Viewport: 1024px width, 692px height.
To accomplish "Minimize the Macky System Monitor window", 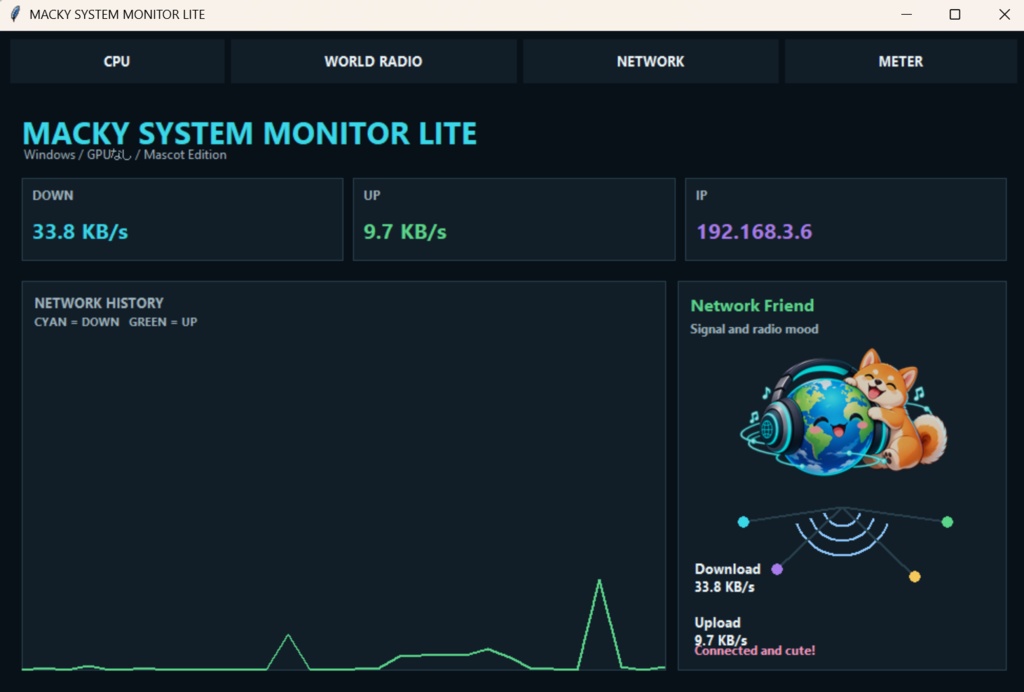I will coord(906,14).
